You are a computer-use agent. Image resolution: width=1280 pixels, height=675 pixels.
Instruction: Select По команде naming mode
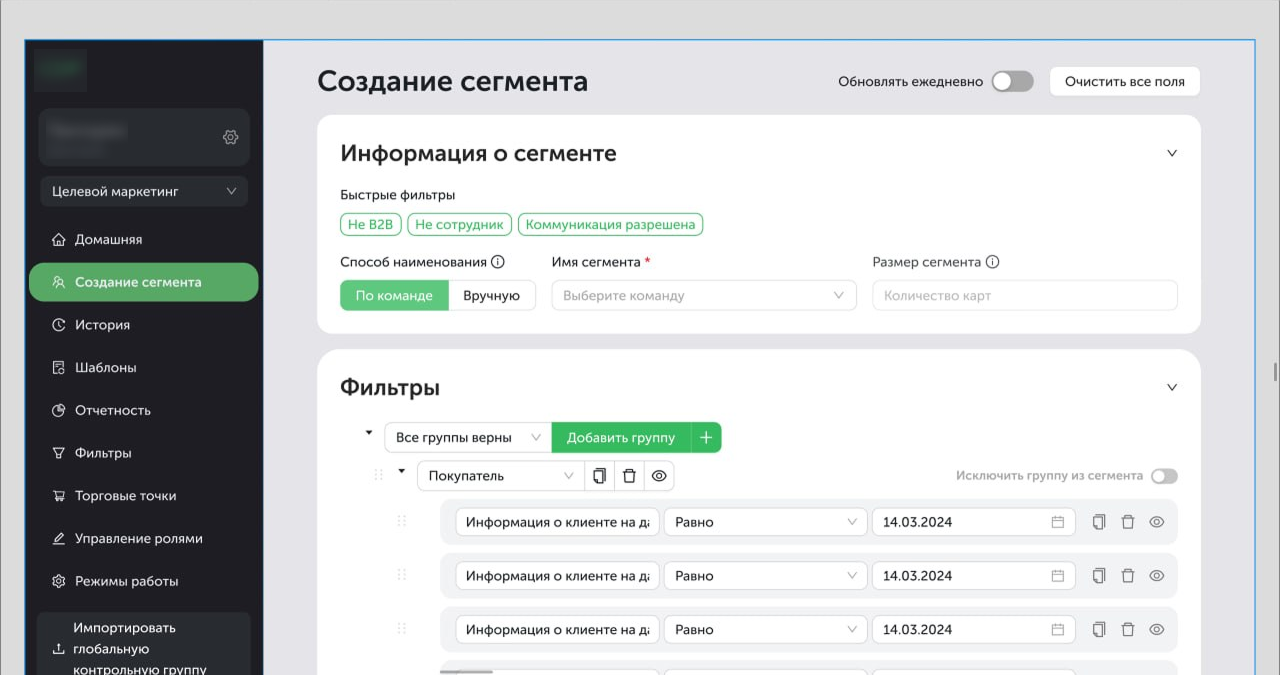pyautogui.click(x=394, y=296)
